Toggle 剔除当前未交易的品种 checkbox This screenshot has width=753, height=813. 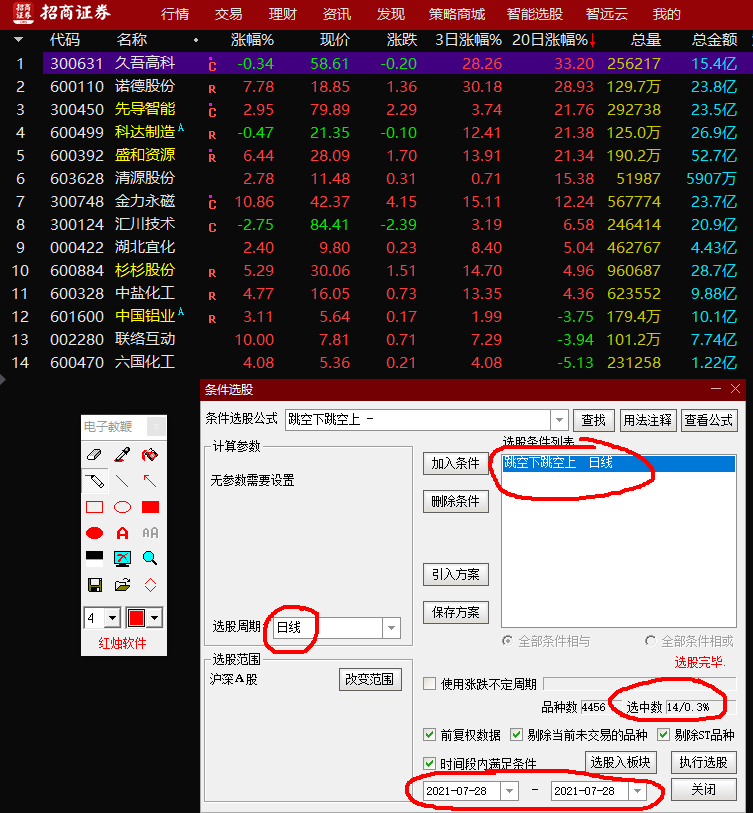click(517, 734)
